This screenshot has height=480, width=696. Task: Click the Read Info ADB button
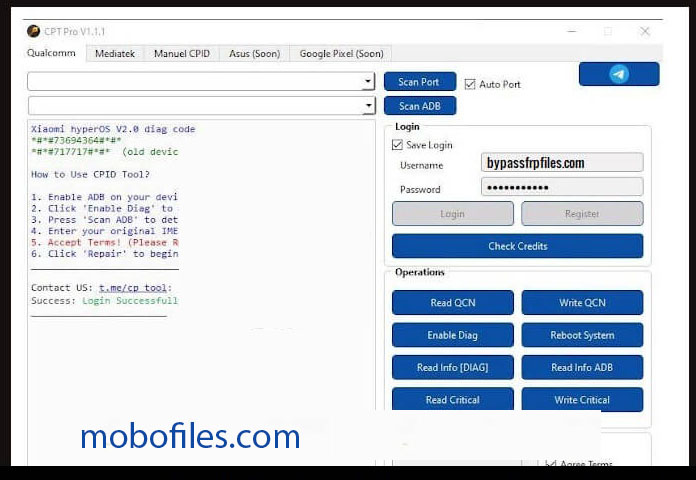click(x=582, y=367)
